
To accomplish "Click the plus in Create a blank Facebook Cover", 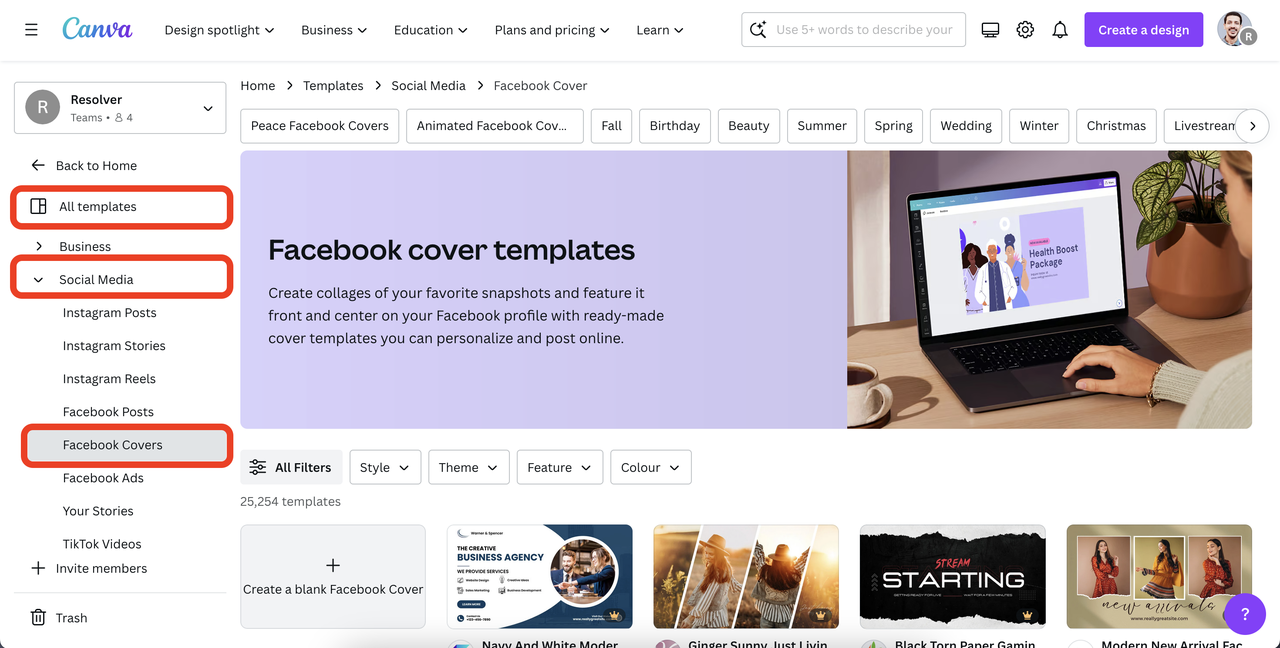I will 333,565.
